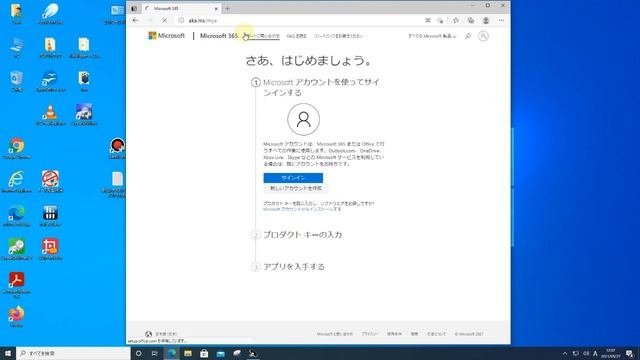Click the Microsoft アカウントからインストール link

pos(302,209)
